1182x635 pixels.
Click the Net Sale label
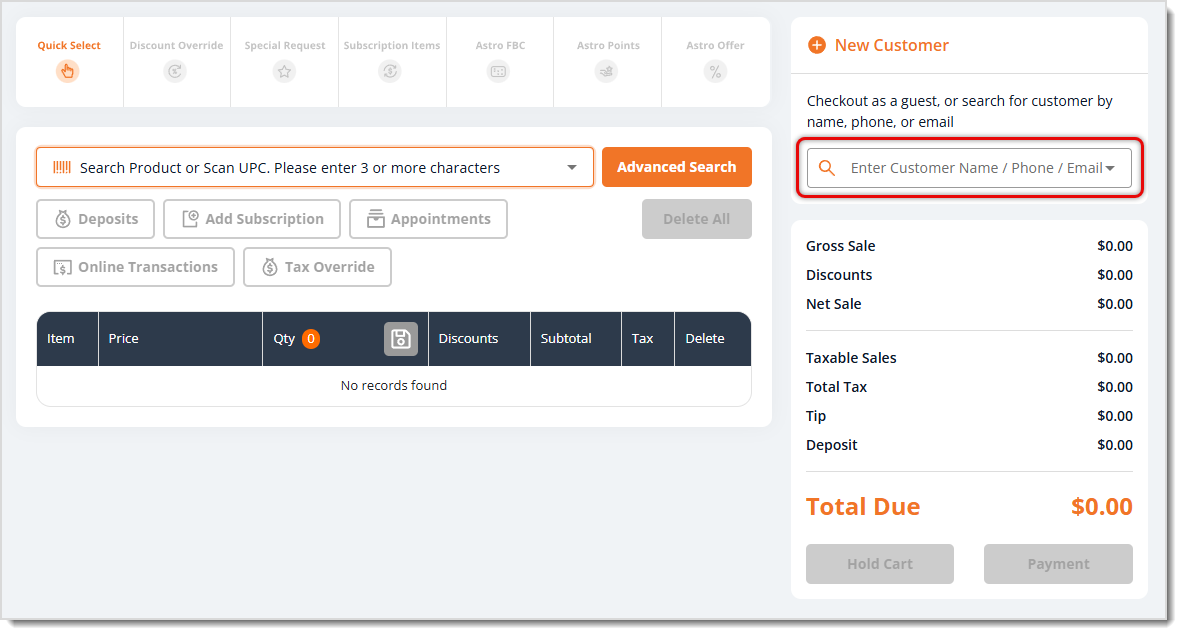coord(834,304)
